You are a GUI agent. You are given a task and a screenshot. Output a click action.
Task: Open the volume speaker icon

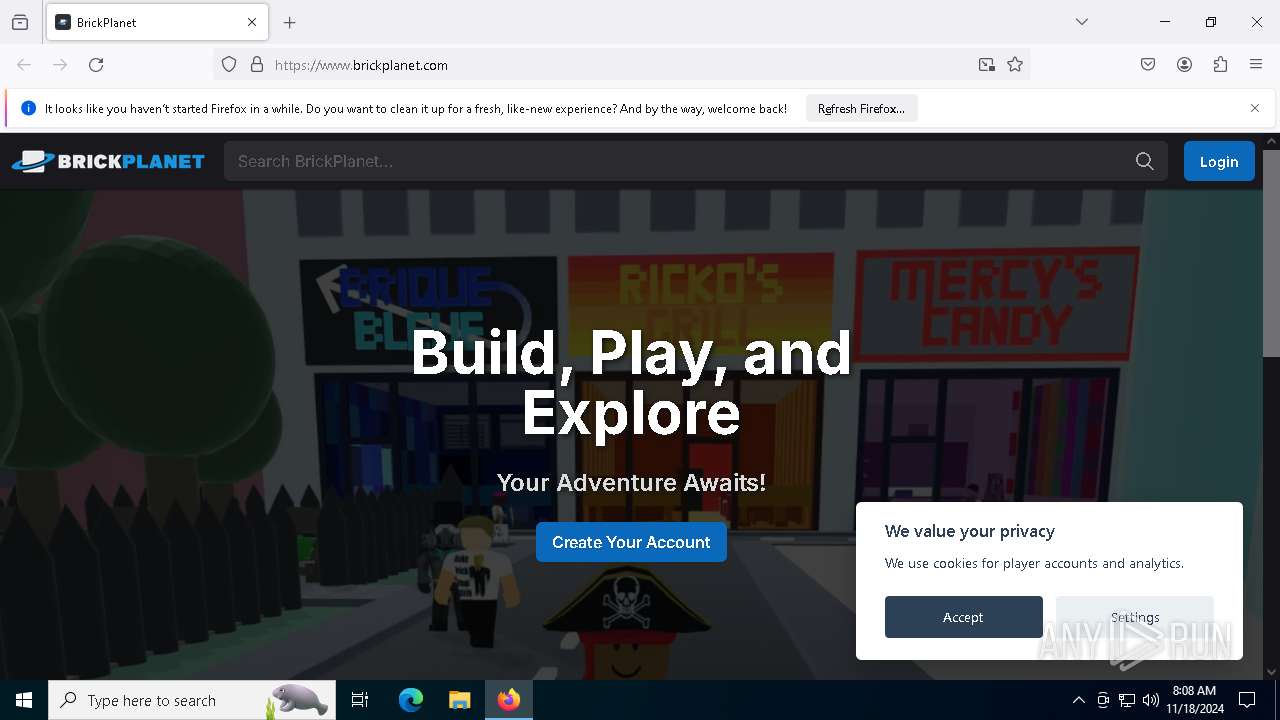click(x=1151, y=700)
